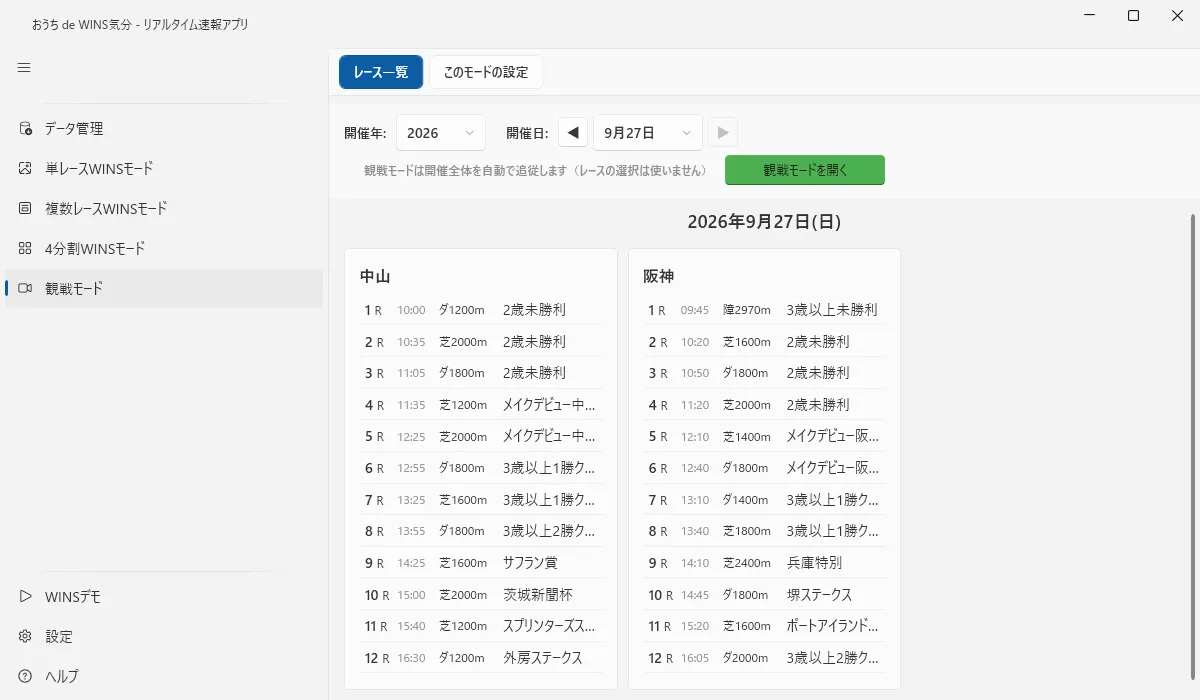Select 阪神 9R 兵庫特別 row

click(x=765, y=563)
